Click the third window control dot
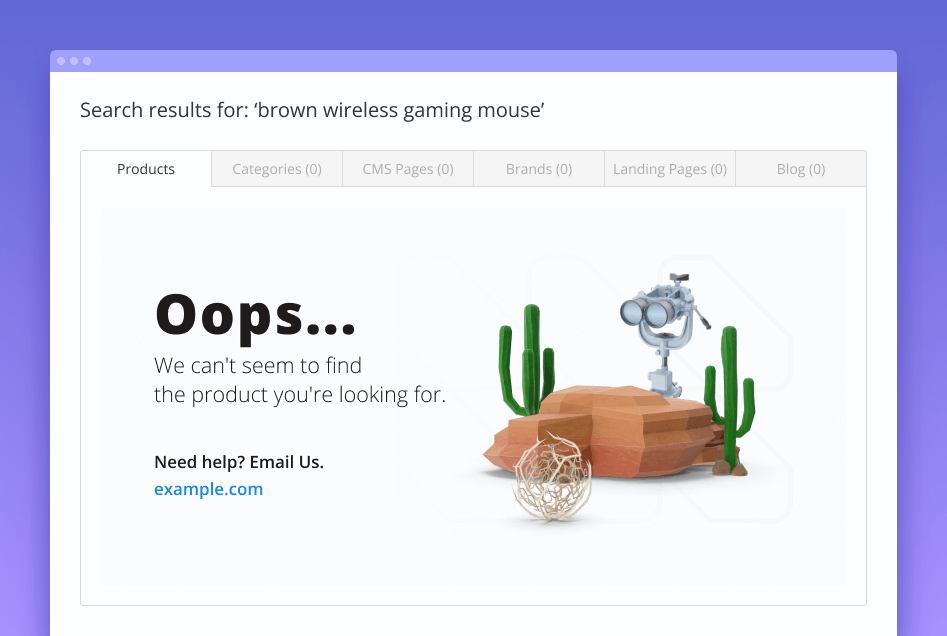This screenshot has height=636, width=947. pyautogui.click(x=87, y=61)
